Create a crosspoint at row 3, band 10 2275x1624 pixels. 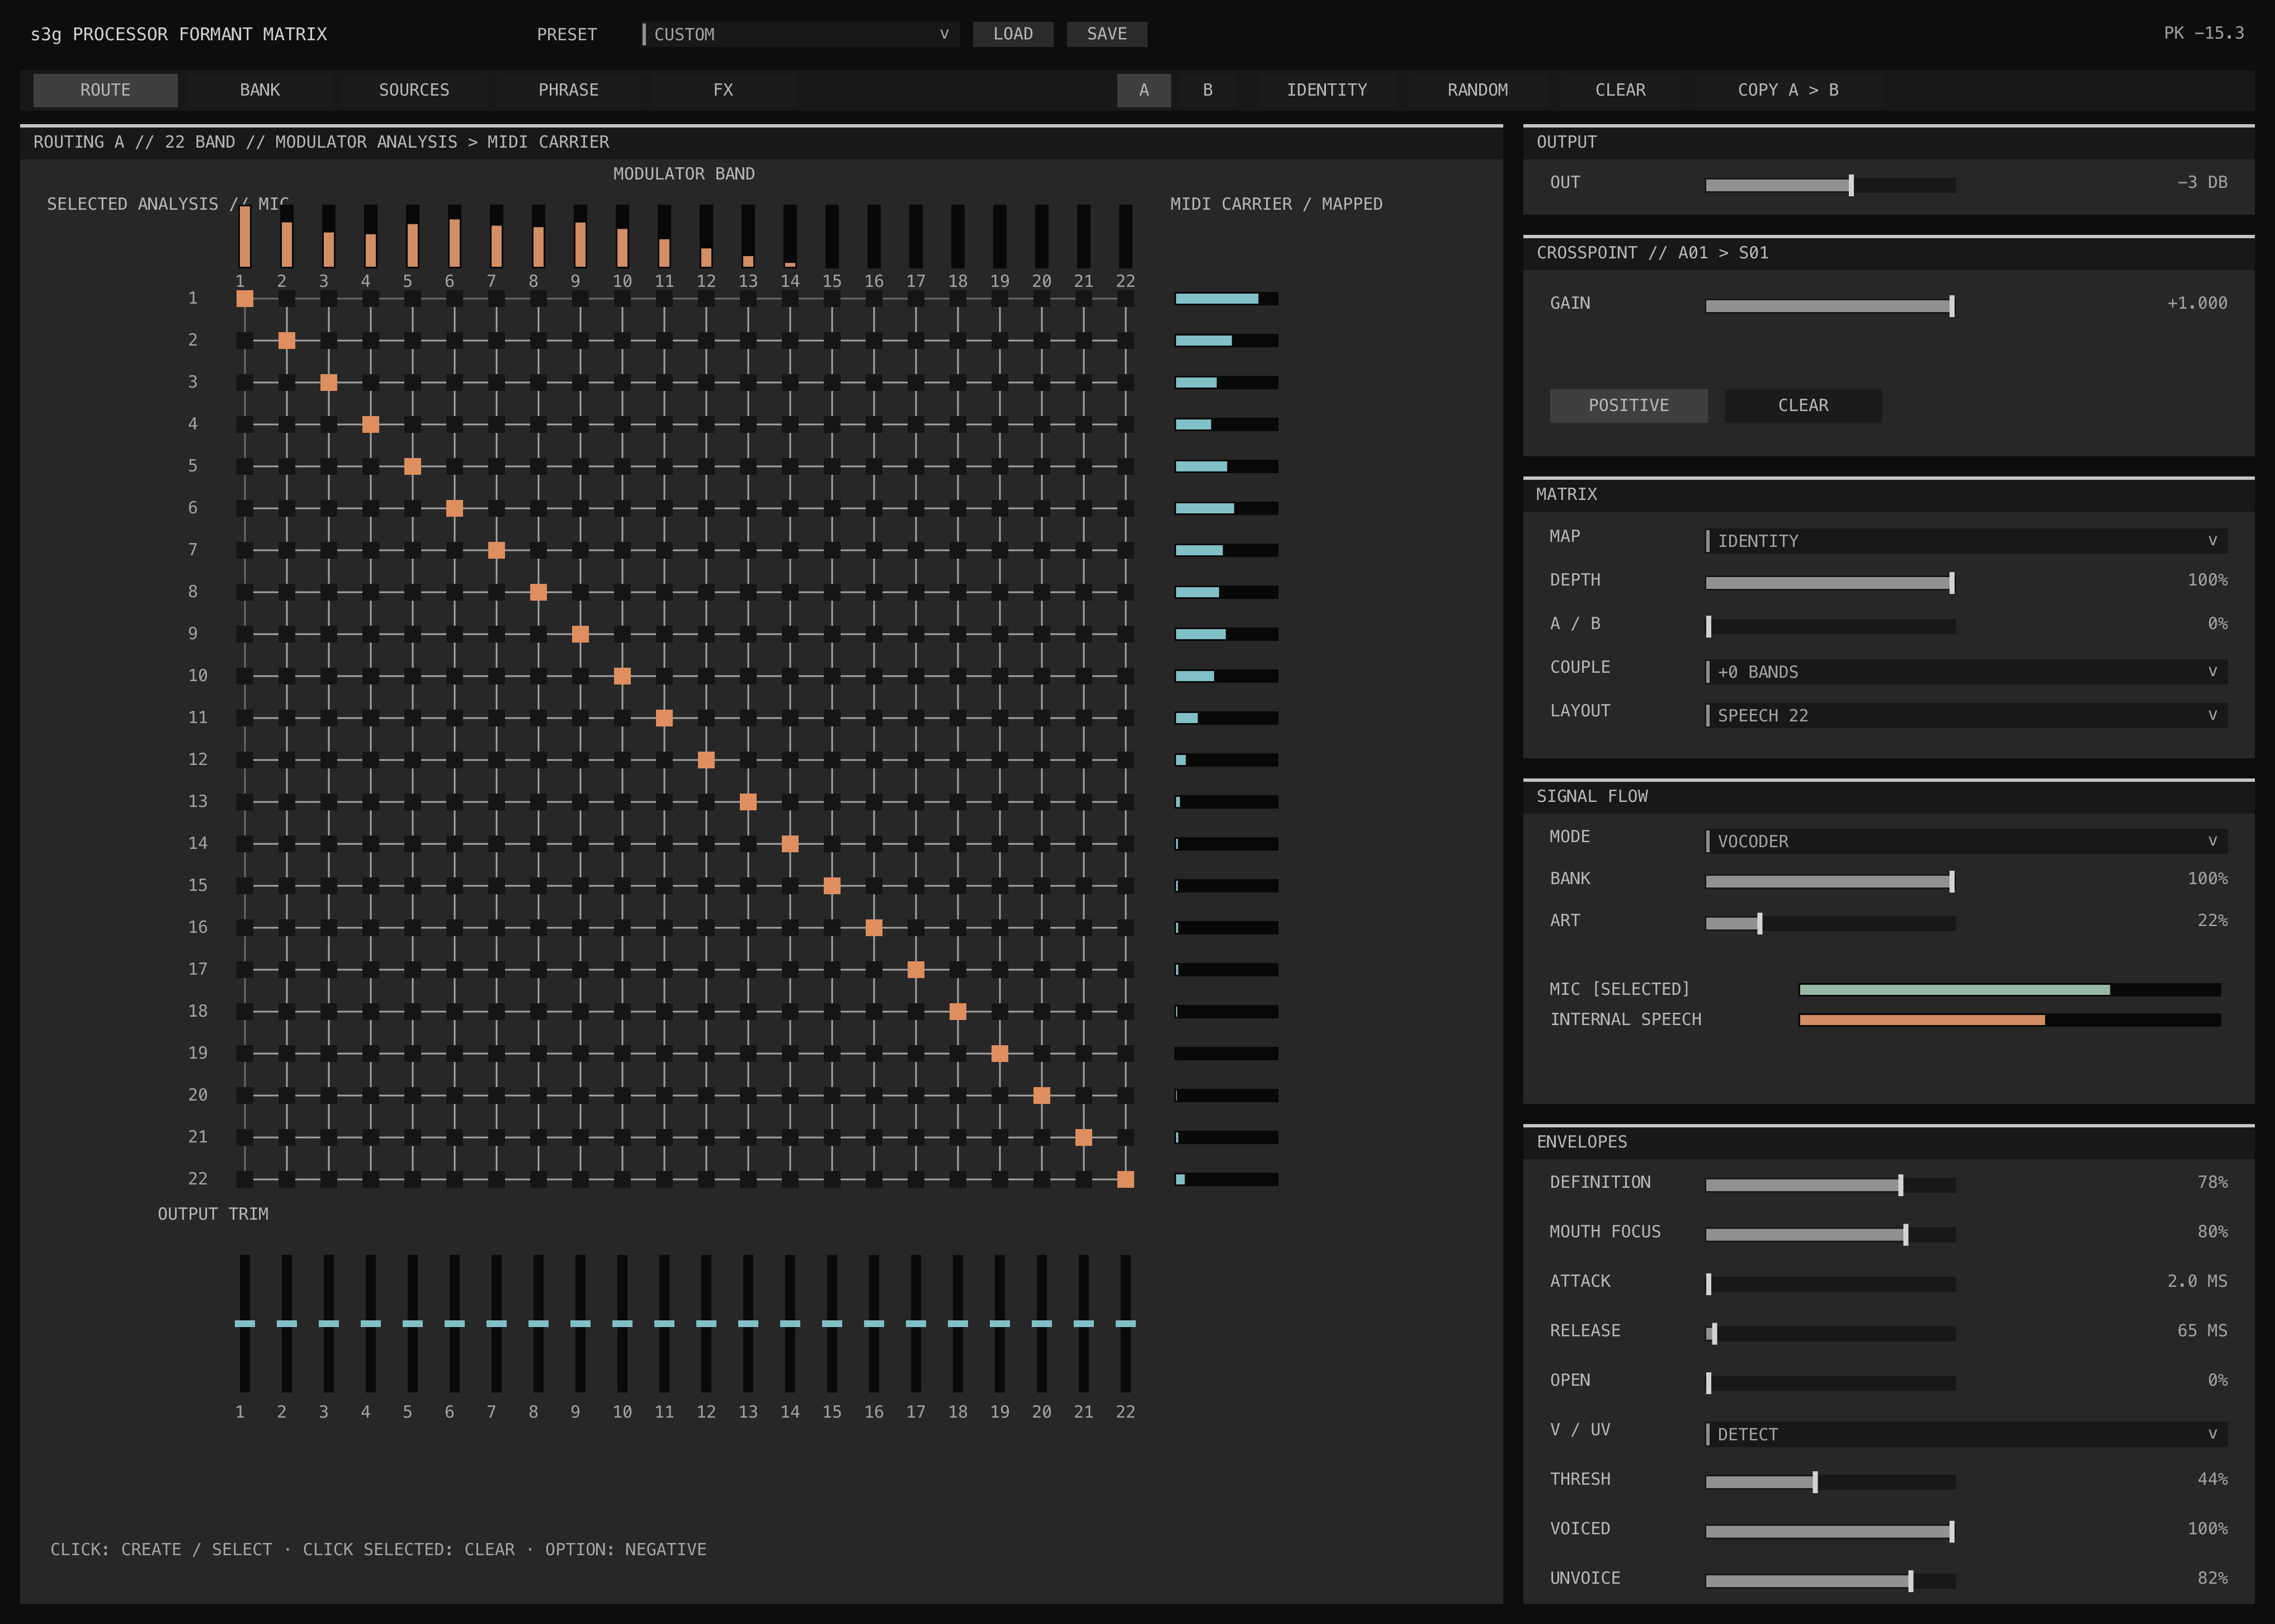point(622,383)
